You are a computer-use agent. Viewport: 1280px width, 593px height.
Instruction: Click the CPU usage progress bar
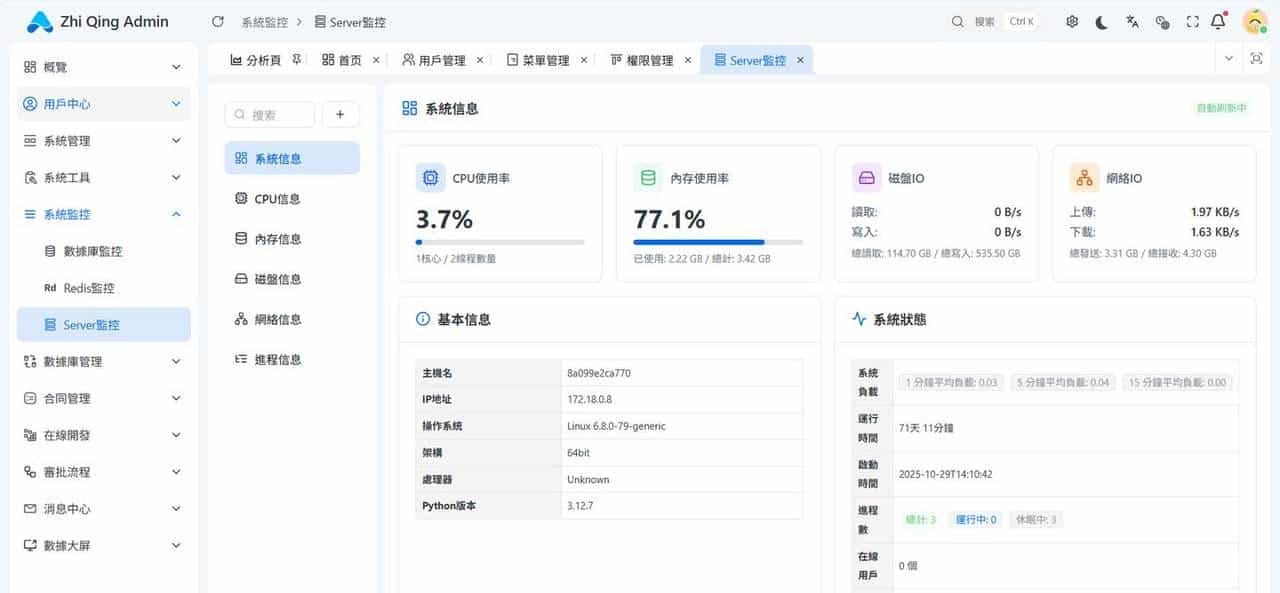[x=499, y=241]
